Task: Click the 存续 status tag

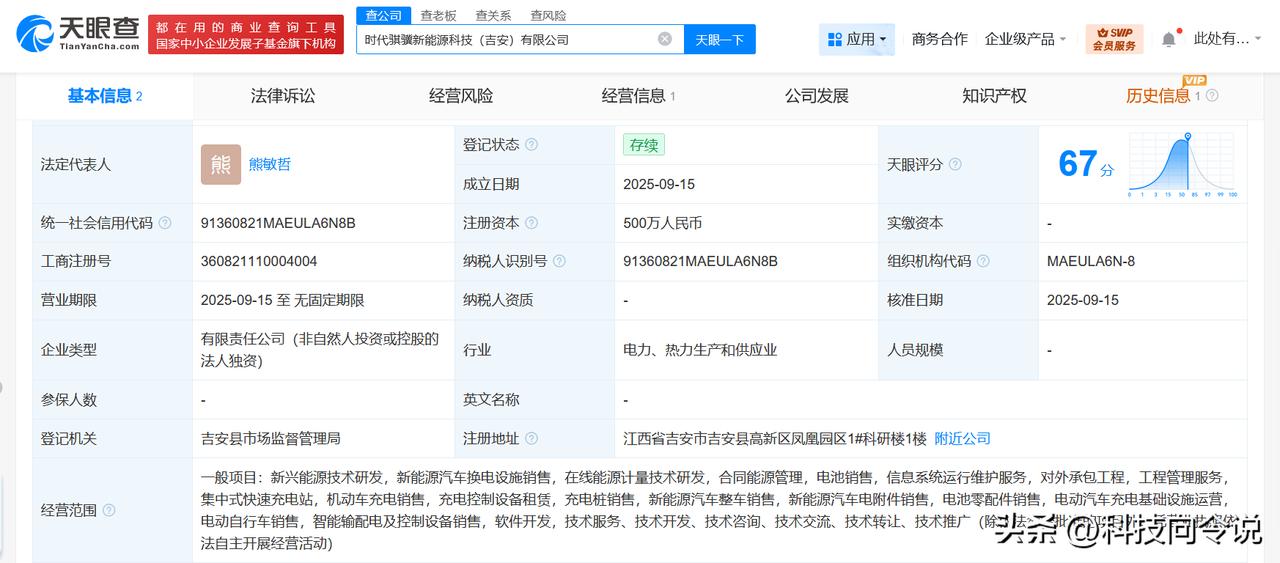Action: point(643,145)
